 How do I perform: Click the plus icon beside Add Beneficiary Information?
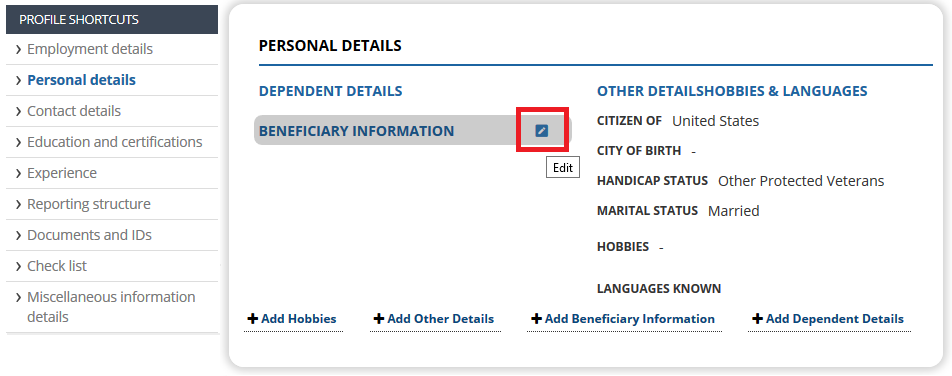click(536, 318)
